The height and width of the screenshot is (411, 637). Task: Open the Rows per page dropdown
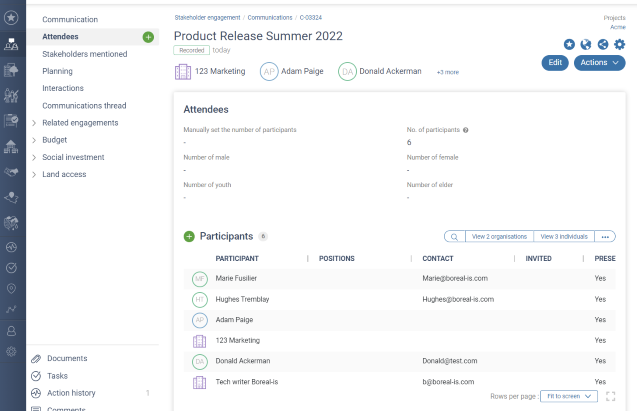568,396
